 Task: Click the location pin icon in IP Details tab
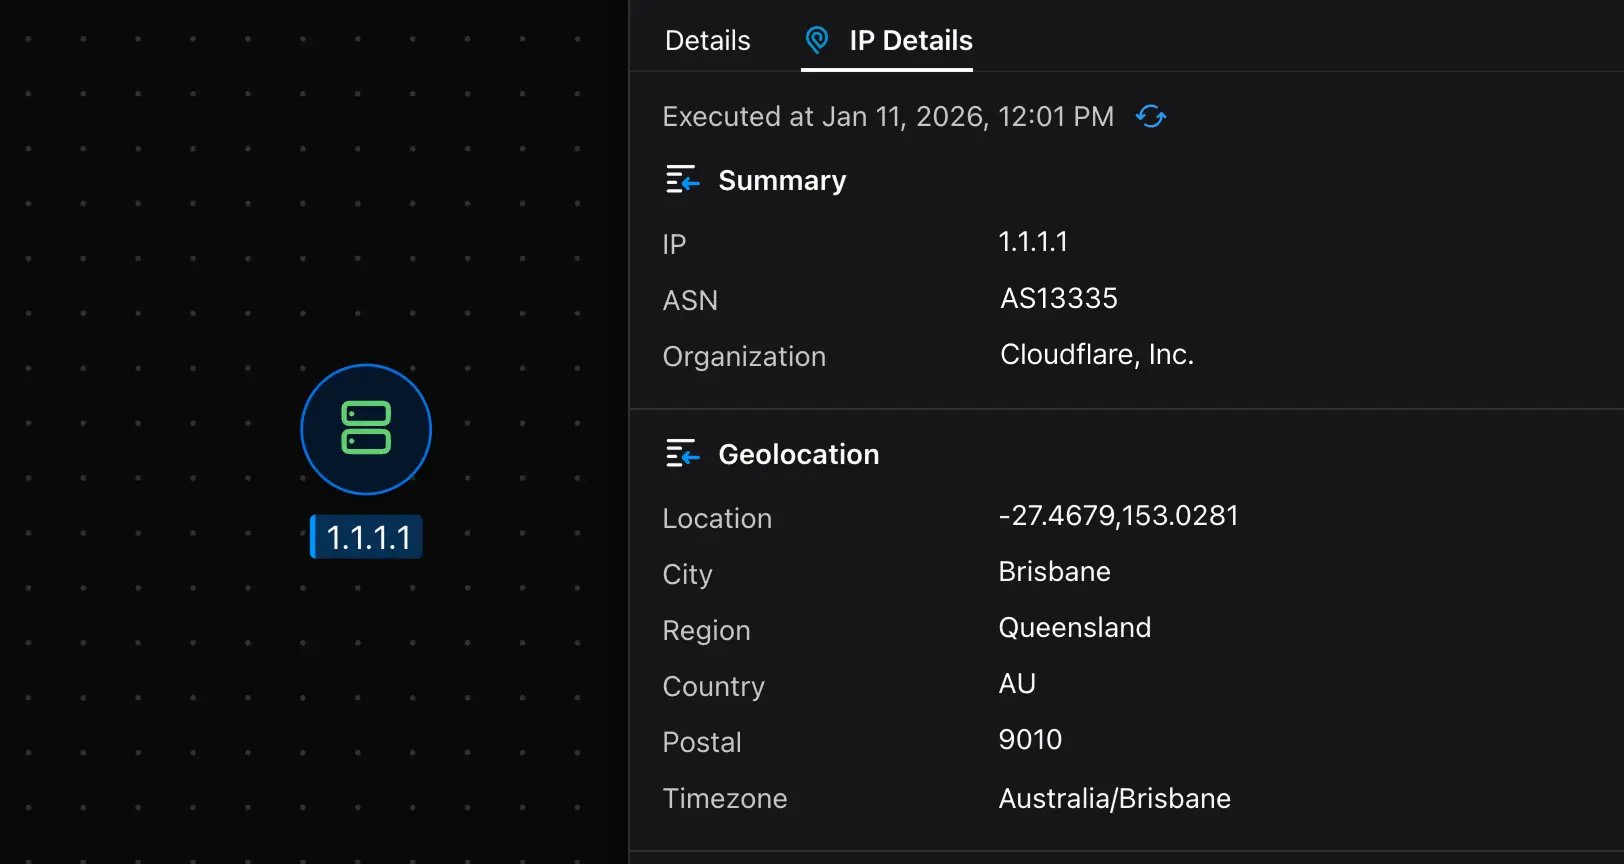pyautogui.click(x=817, y=40)
